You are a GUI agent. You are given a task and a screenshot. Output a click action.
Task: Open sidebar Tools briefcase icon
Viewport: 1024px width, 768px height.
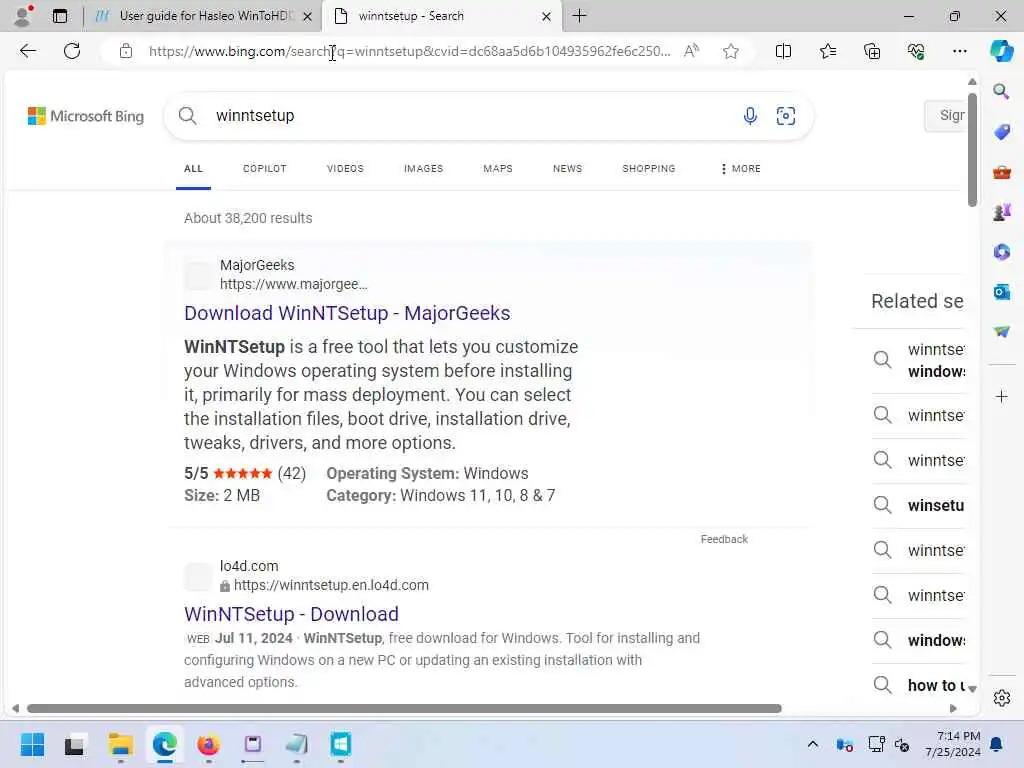(x=1001, y=172)
